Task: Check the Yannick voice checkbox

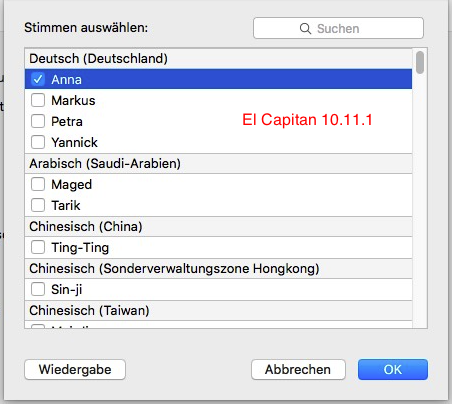Action: pyautogui.click(x=38, y=142)
